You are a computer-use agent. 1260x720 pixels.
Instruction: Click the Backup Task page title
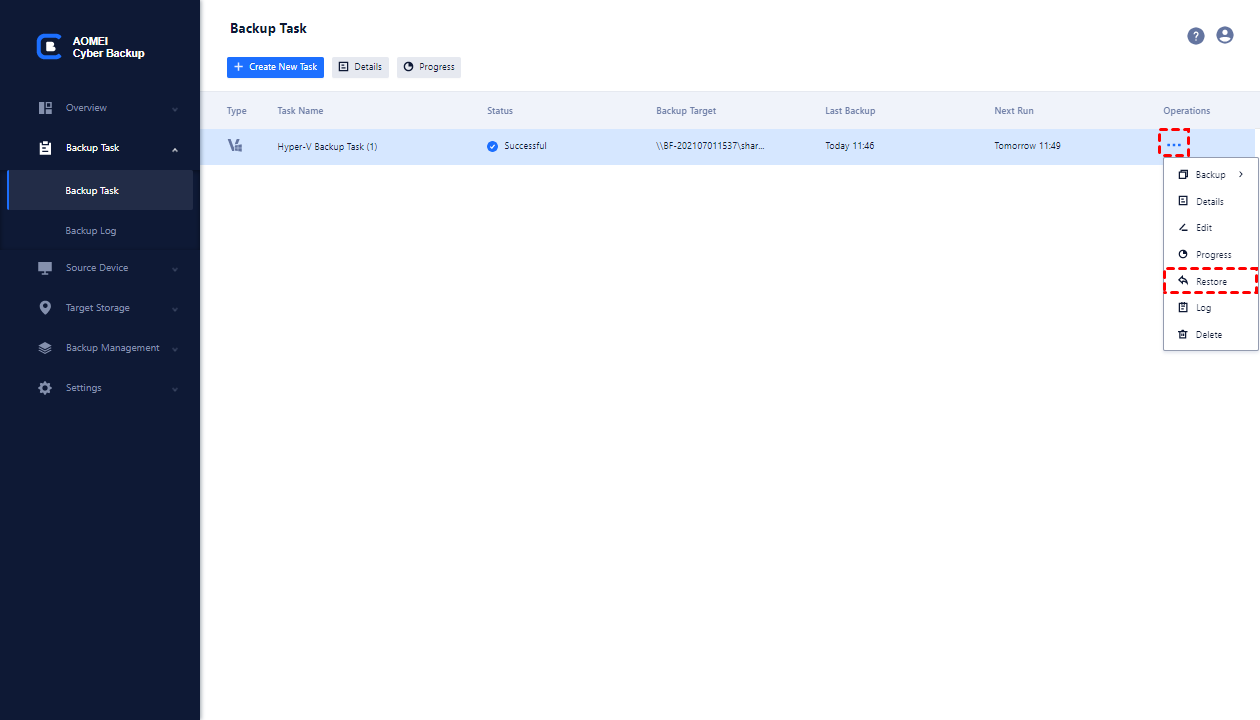[268, 29]
